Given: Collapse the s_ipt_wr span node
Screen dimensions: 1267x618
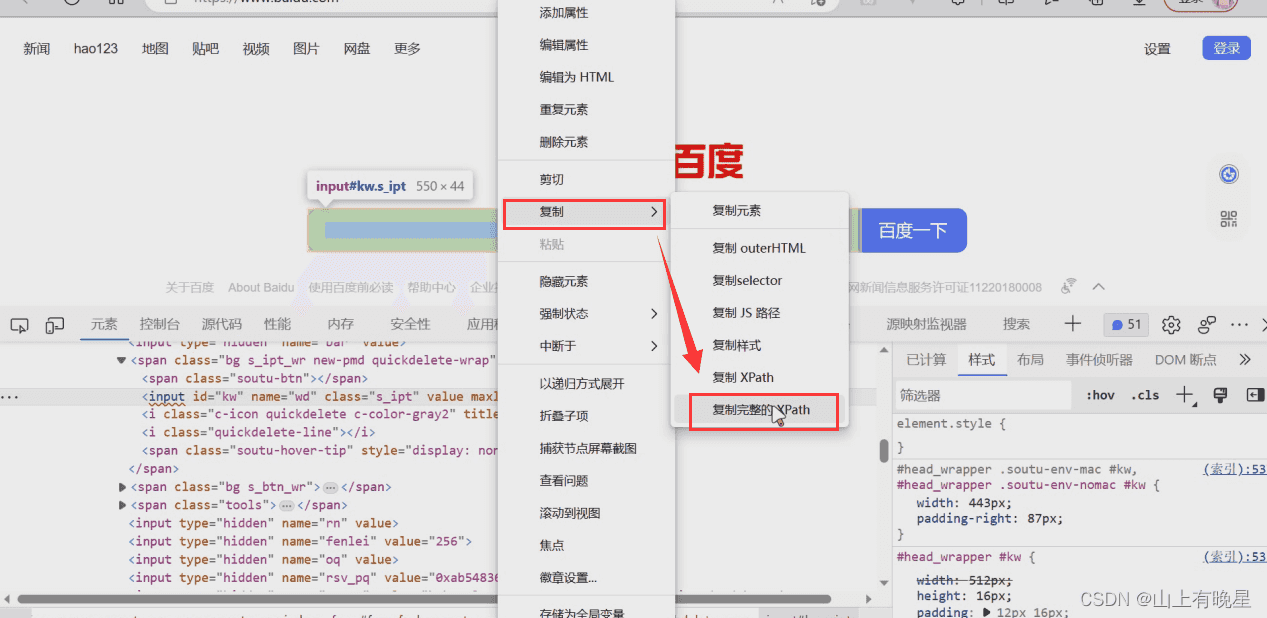Looking at the screenshot, I should click(122, 360).
